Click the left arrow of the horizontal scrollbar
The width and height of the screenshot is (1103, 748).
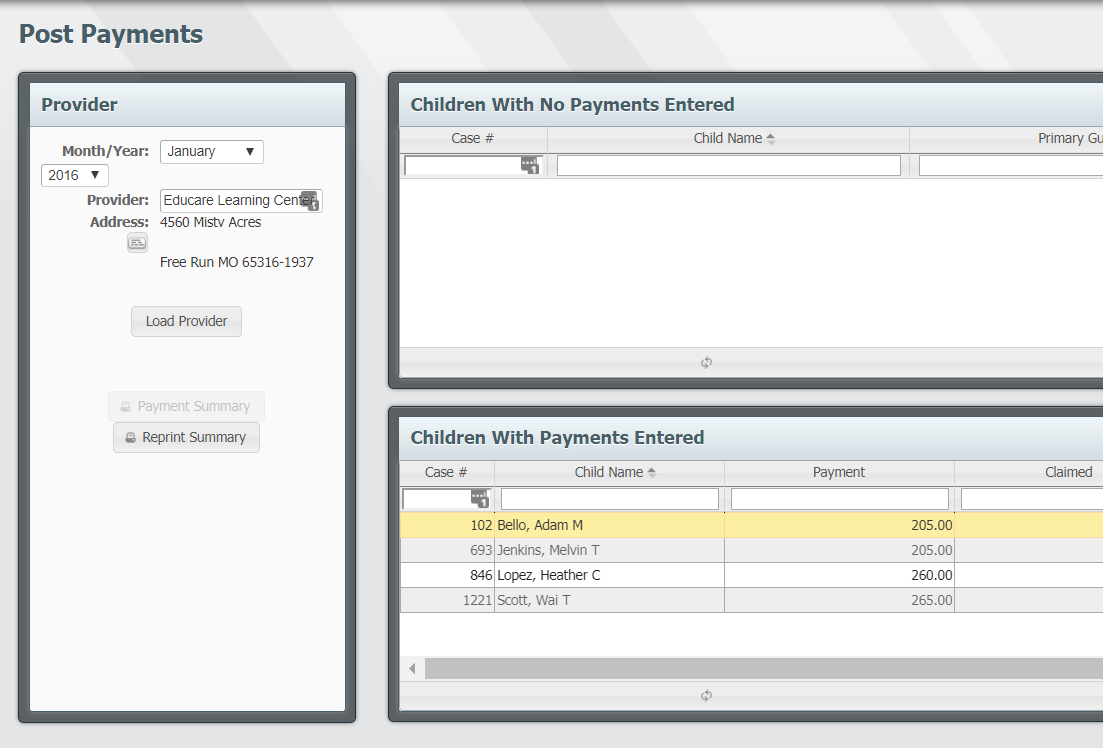pyautogui.click(x=413, y=668)
